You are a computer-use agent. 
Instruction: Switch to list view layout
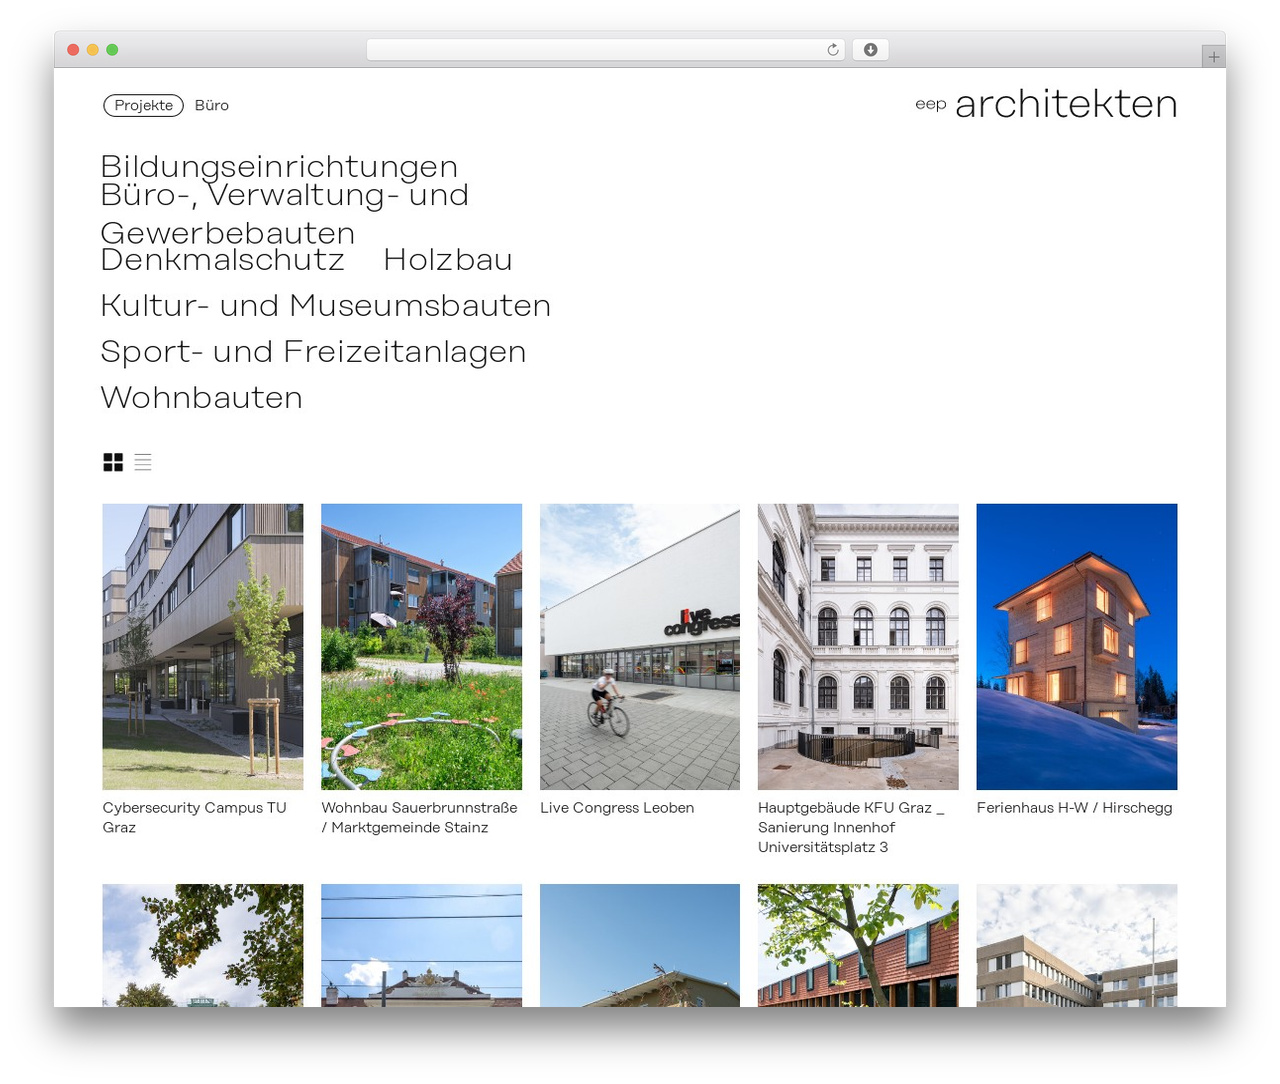click(x=143, y=462)
